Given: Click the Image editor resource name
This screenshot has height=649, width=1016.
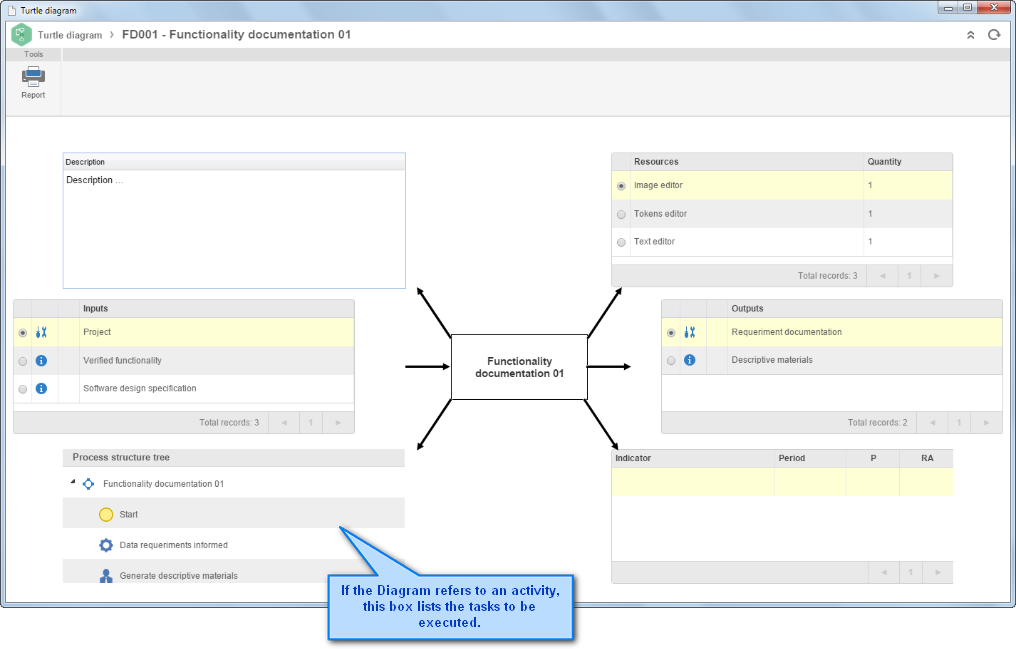Looking at the screenshot, I should (x=658, y=185).
